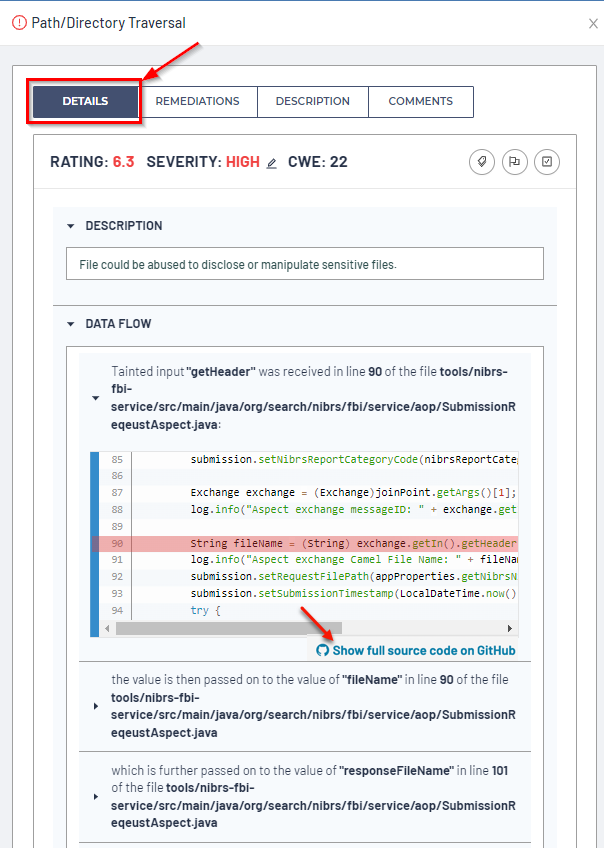Screen dimensions: 604x848
Task: Go to the Comments tab
Action: click(x=420, y=101)
